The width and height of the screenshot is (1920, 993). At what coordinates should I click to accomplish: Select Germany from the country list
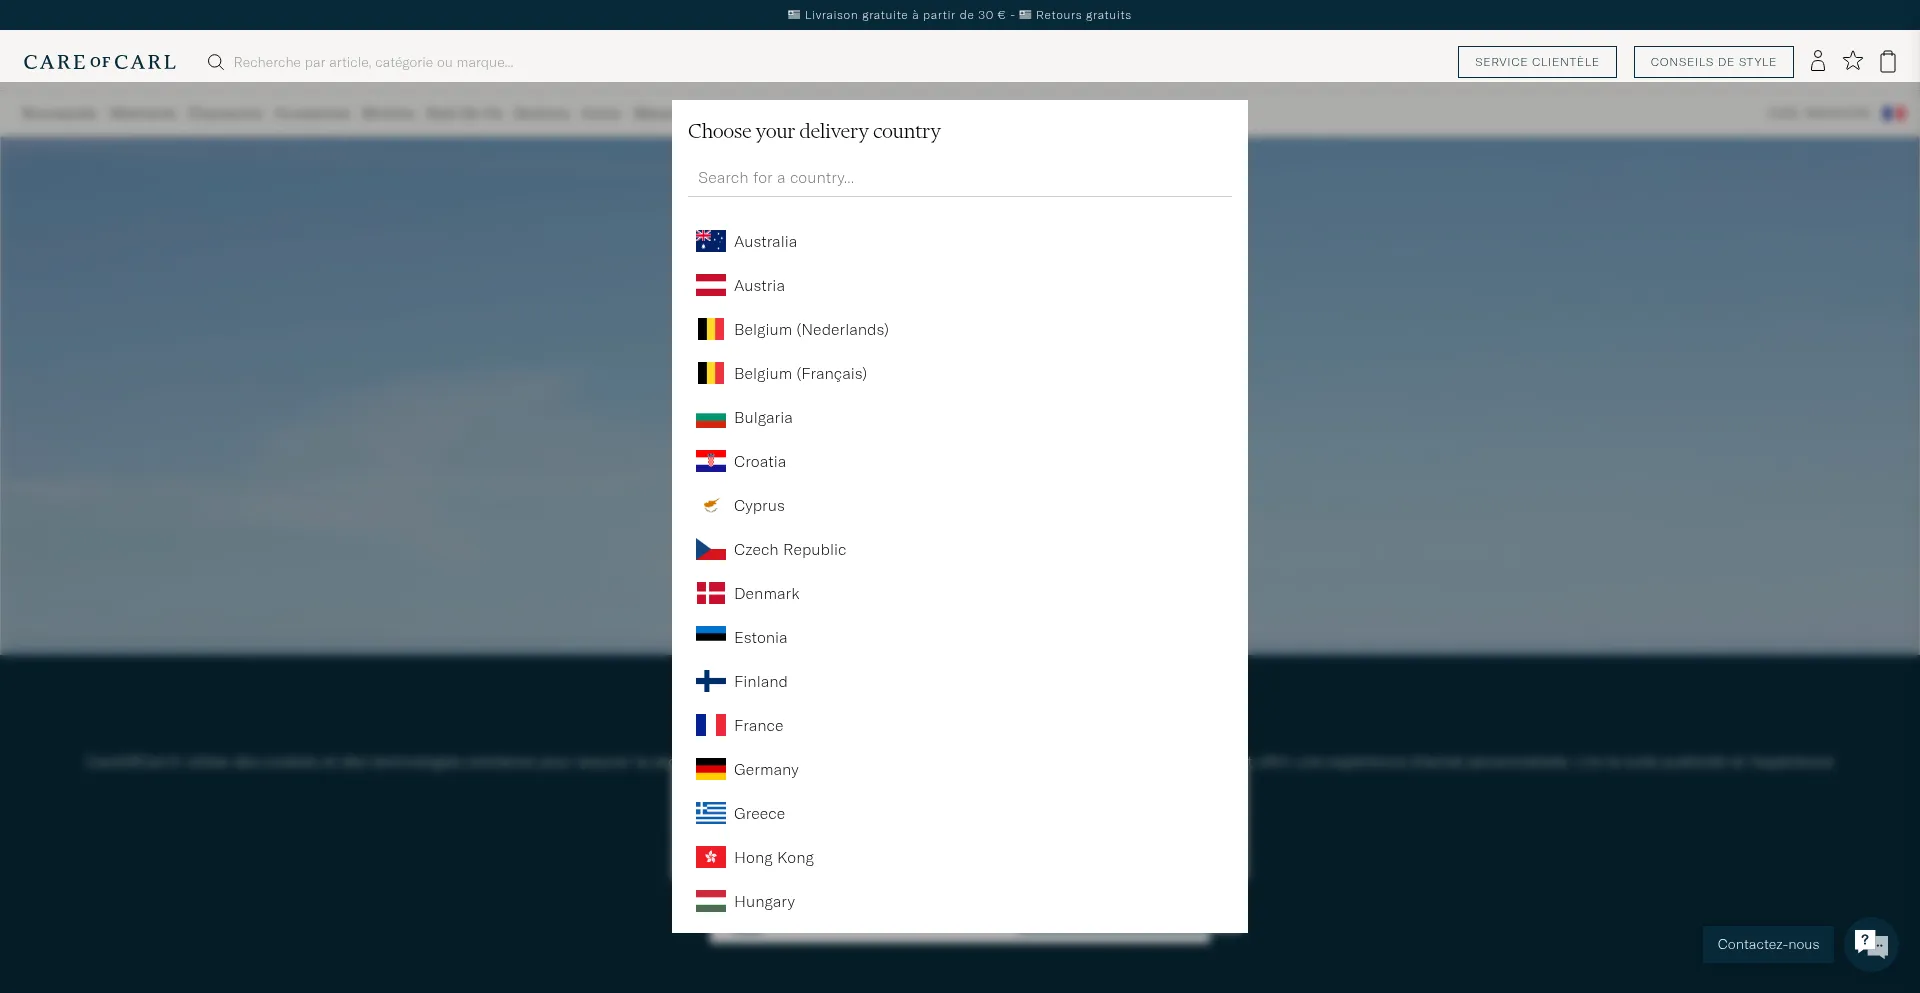[765, 769]
